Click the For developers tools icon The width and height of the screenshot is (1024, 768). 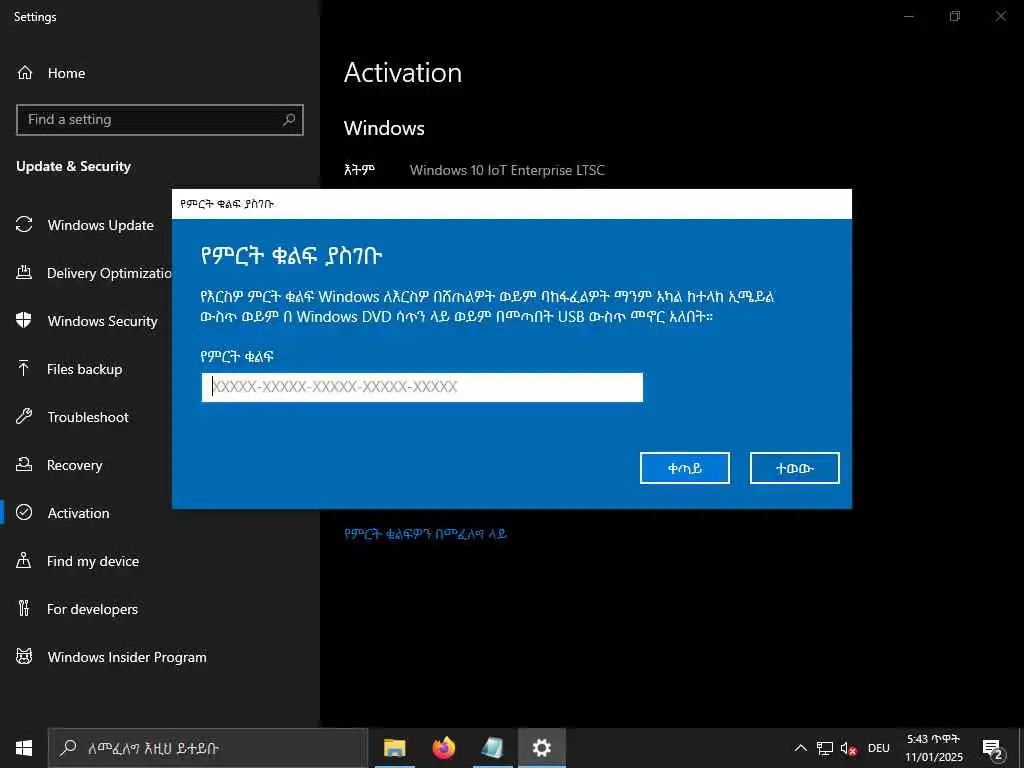(24, 609)
